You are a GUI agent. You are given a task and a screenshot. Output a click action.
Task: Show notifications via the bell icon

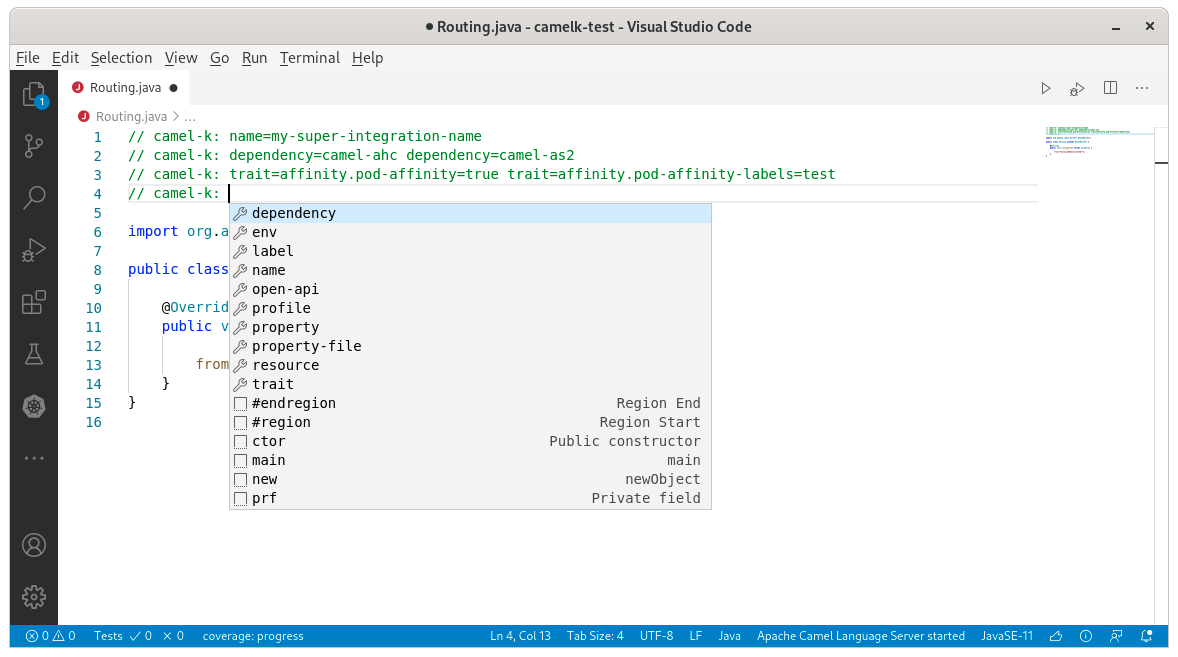pyautogui.click(x=1148, y=636)
